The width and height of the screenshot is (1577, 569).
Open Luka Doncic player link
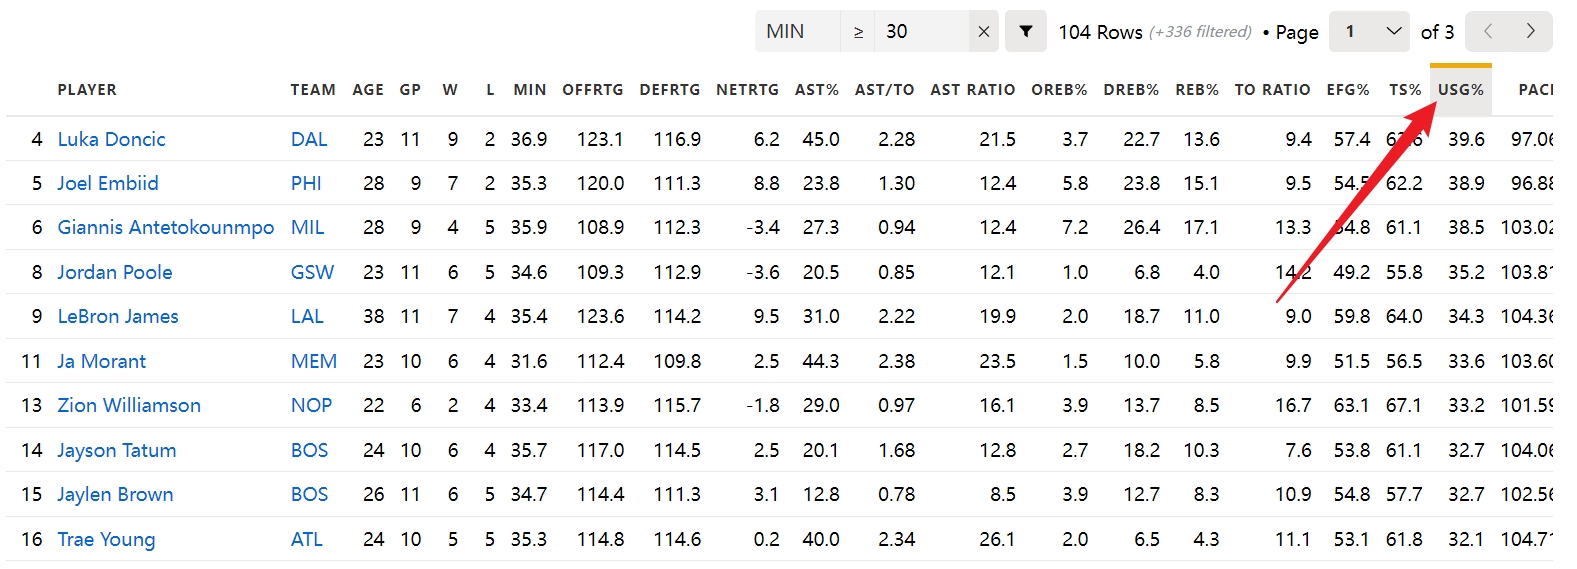point(111,139)
